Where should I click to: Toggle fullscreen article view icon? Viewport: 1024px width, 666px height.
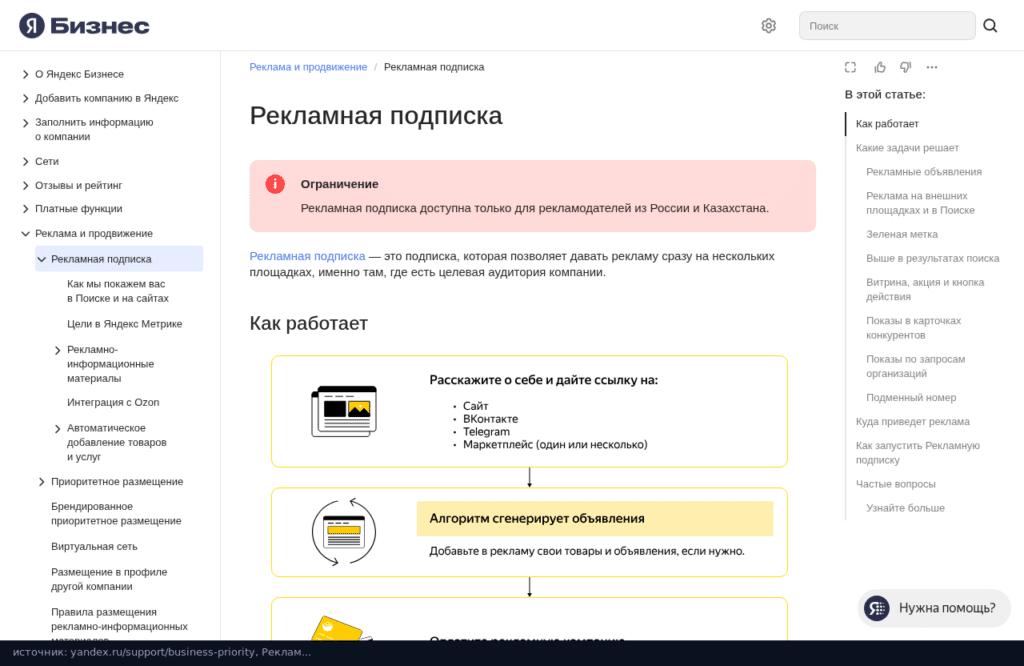850,67
